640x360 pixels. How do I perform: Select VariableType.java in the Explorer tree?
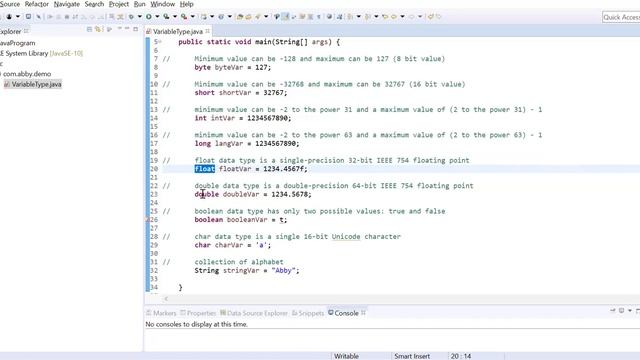(x=33, y=84)
